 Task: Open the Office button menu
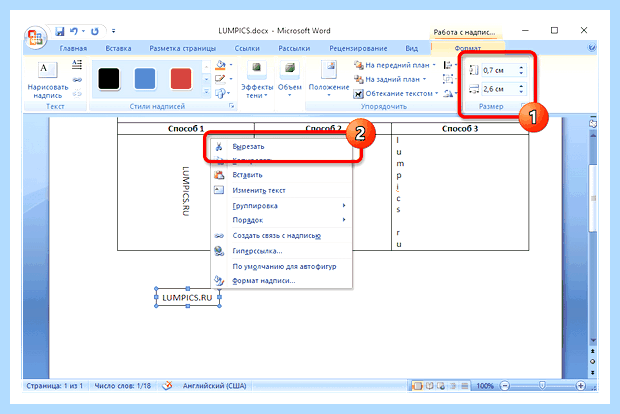(35, 38)
